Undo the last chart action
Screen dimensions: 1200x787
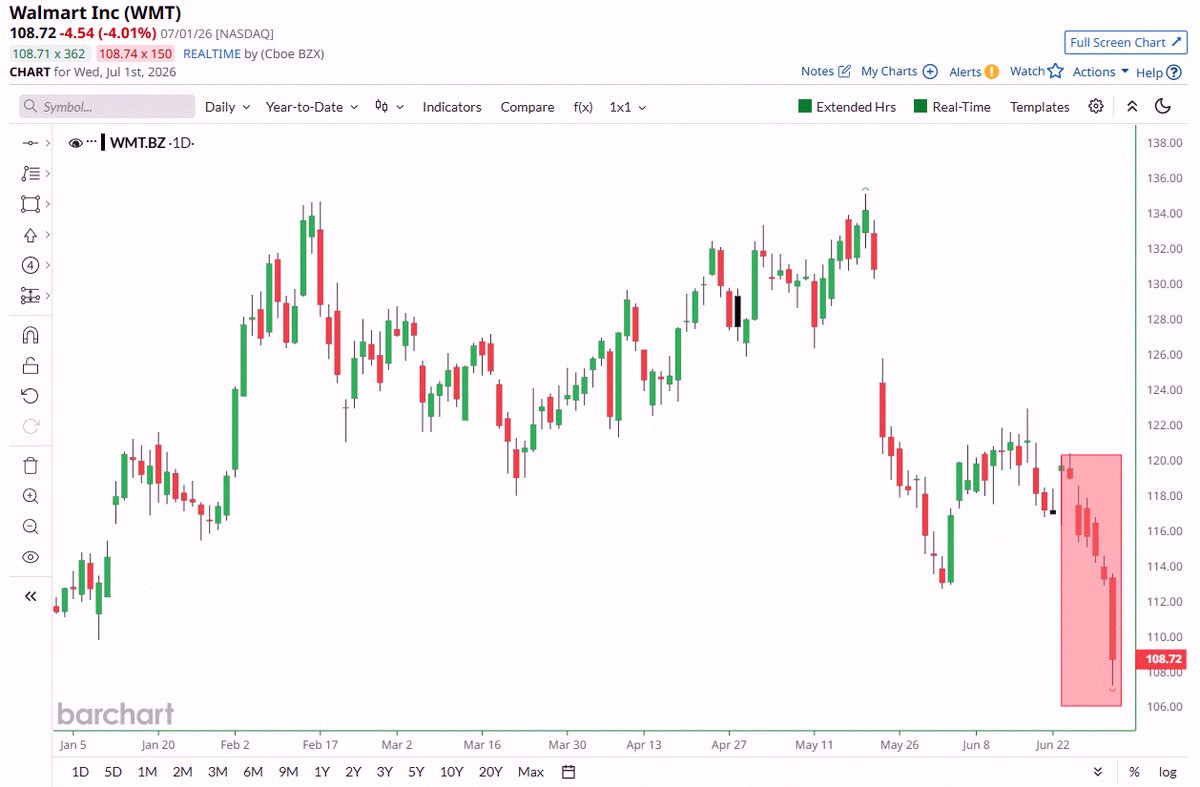click(x=30, y=396)
